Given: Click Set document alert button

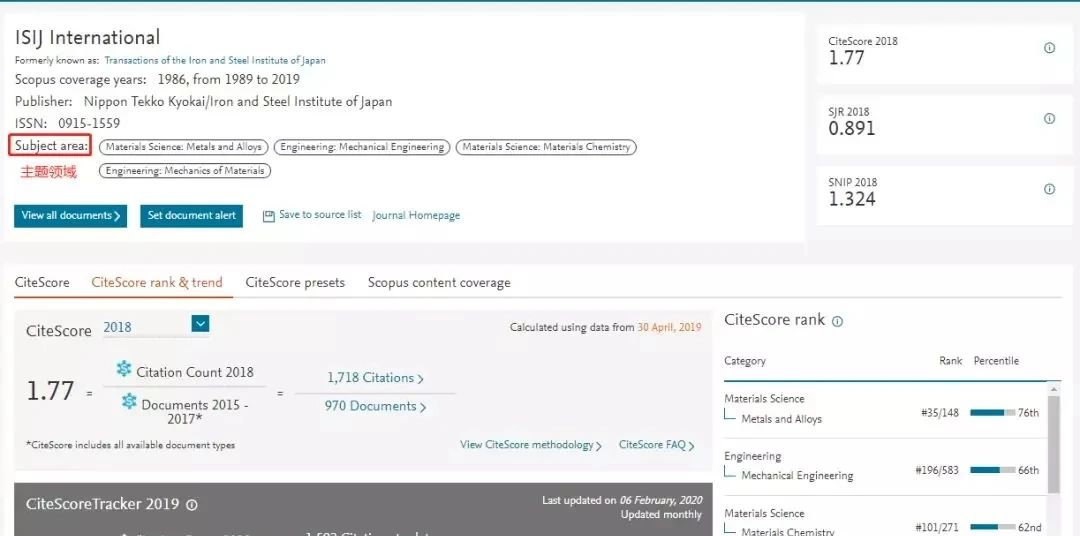Looking at the screenshot, I should pos(191,216).
